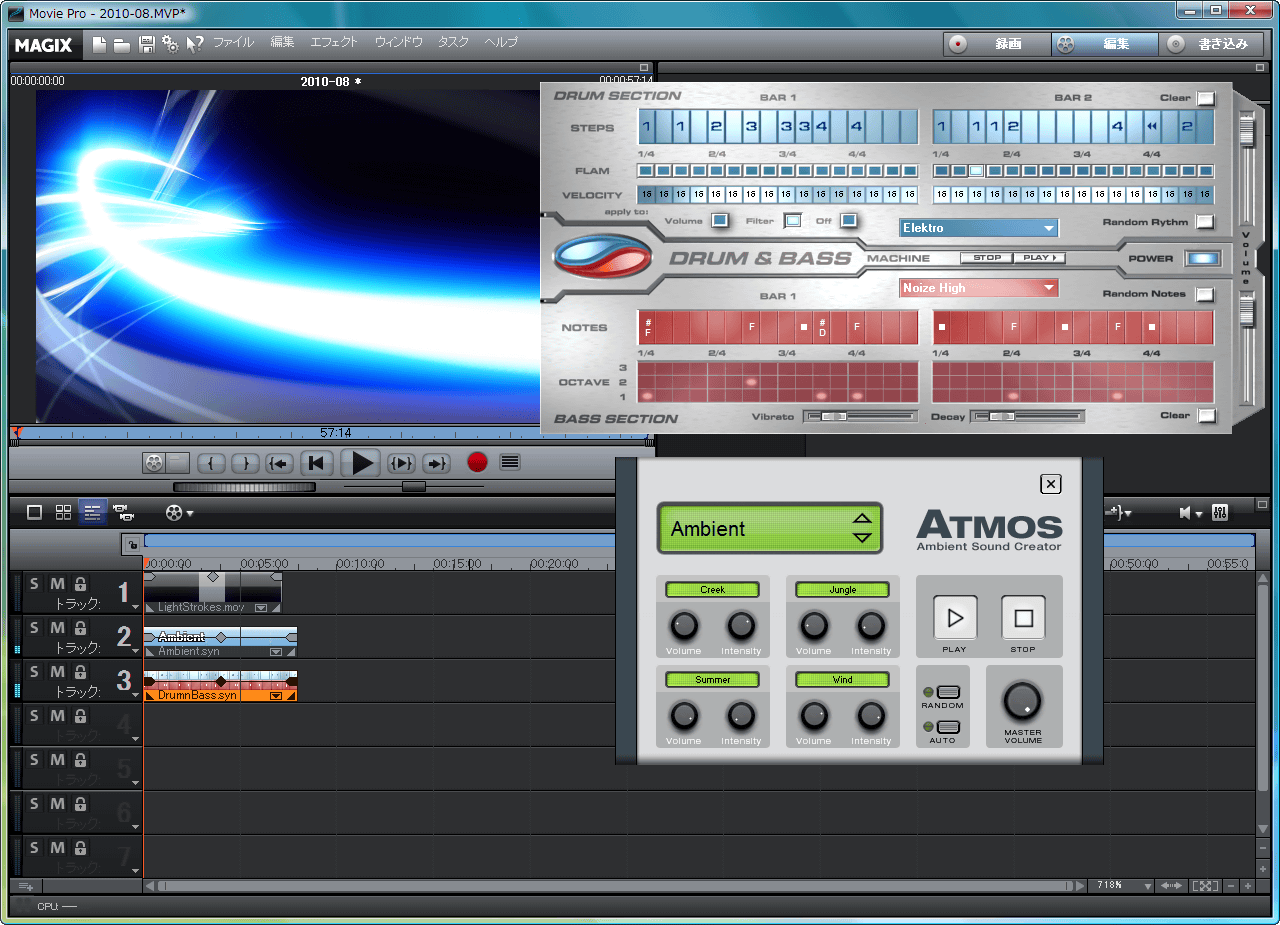Click the Atmos STOP button
Screen dimensions: 1280x925
pyautogui.click(x=1023, y=618)
